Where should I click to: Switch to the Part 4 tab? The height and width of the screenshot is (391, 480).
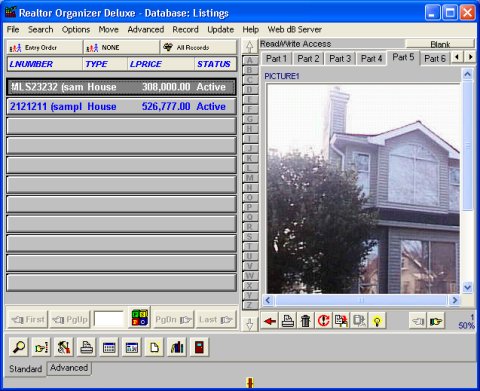[371, 59]
